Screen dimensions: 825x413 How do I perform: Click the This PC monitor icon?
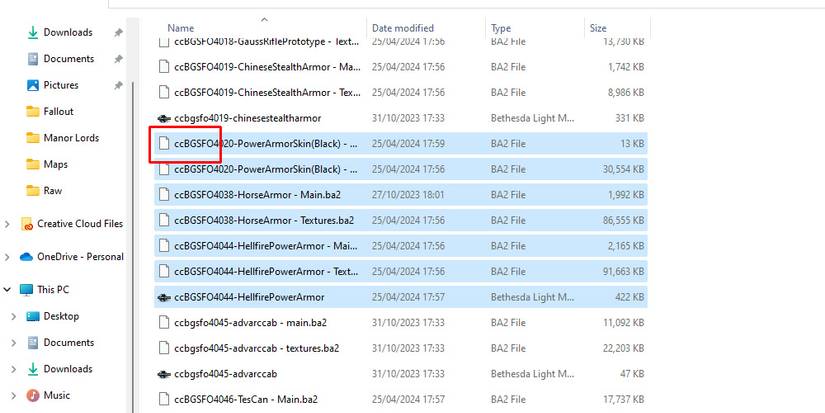click(26, 290)
